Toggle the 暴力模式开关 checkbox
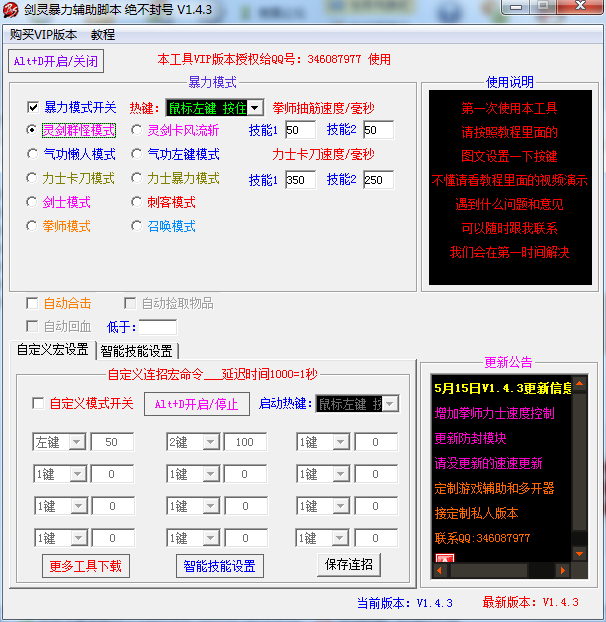 [33, 107]
